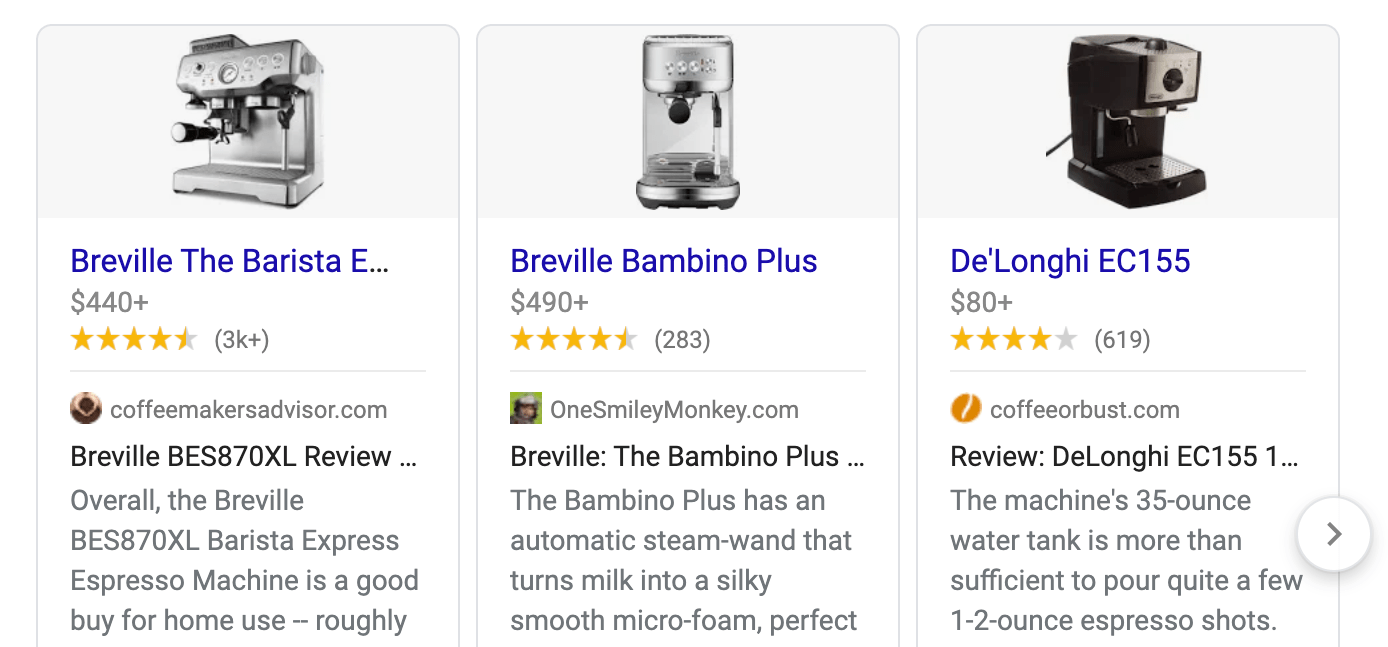Visit OneSmileyMonkey.com source link
The image size is (1388, 647).
click(674, 410)
